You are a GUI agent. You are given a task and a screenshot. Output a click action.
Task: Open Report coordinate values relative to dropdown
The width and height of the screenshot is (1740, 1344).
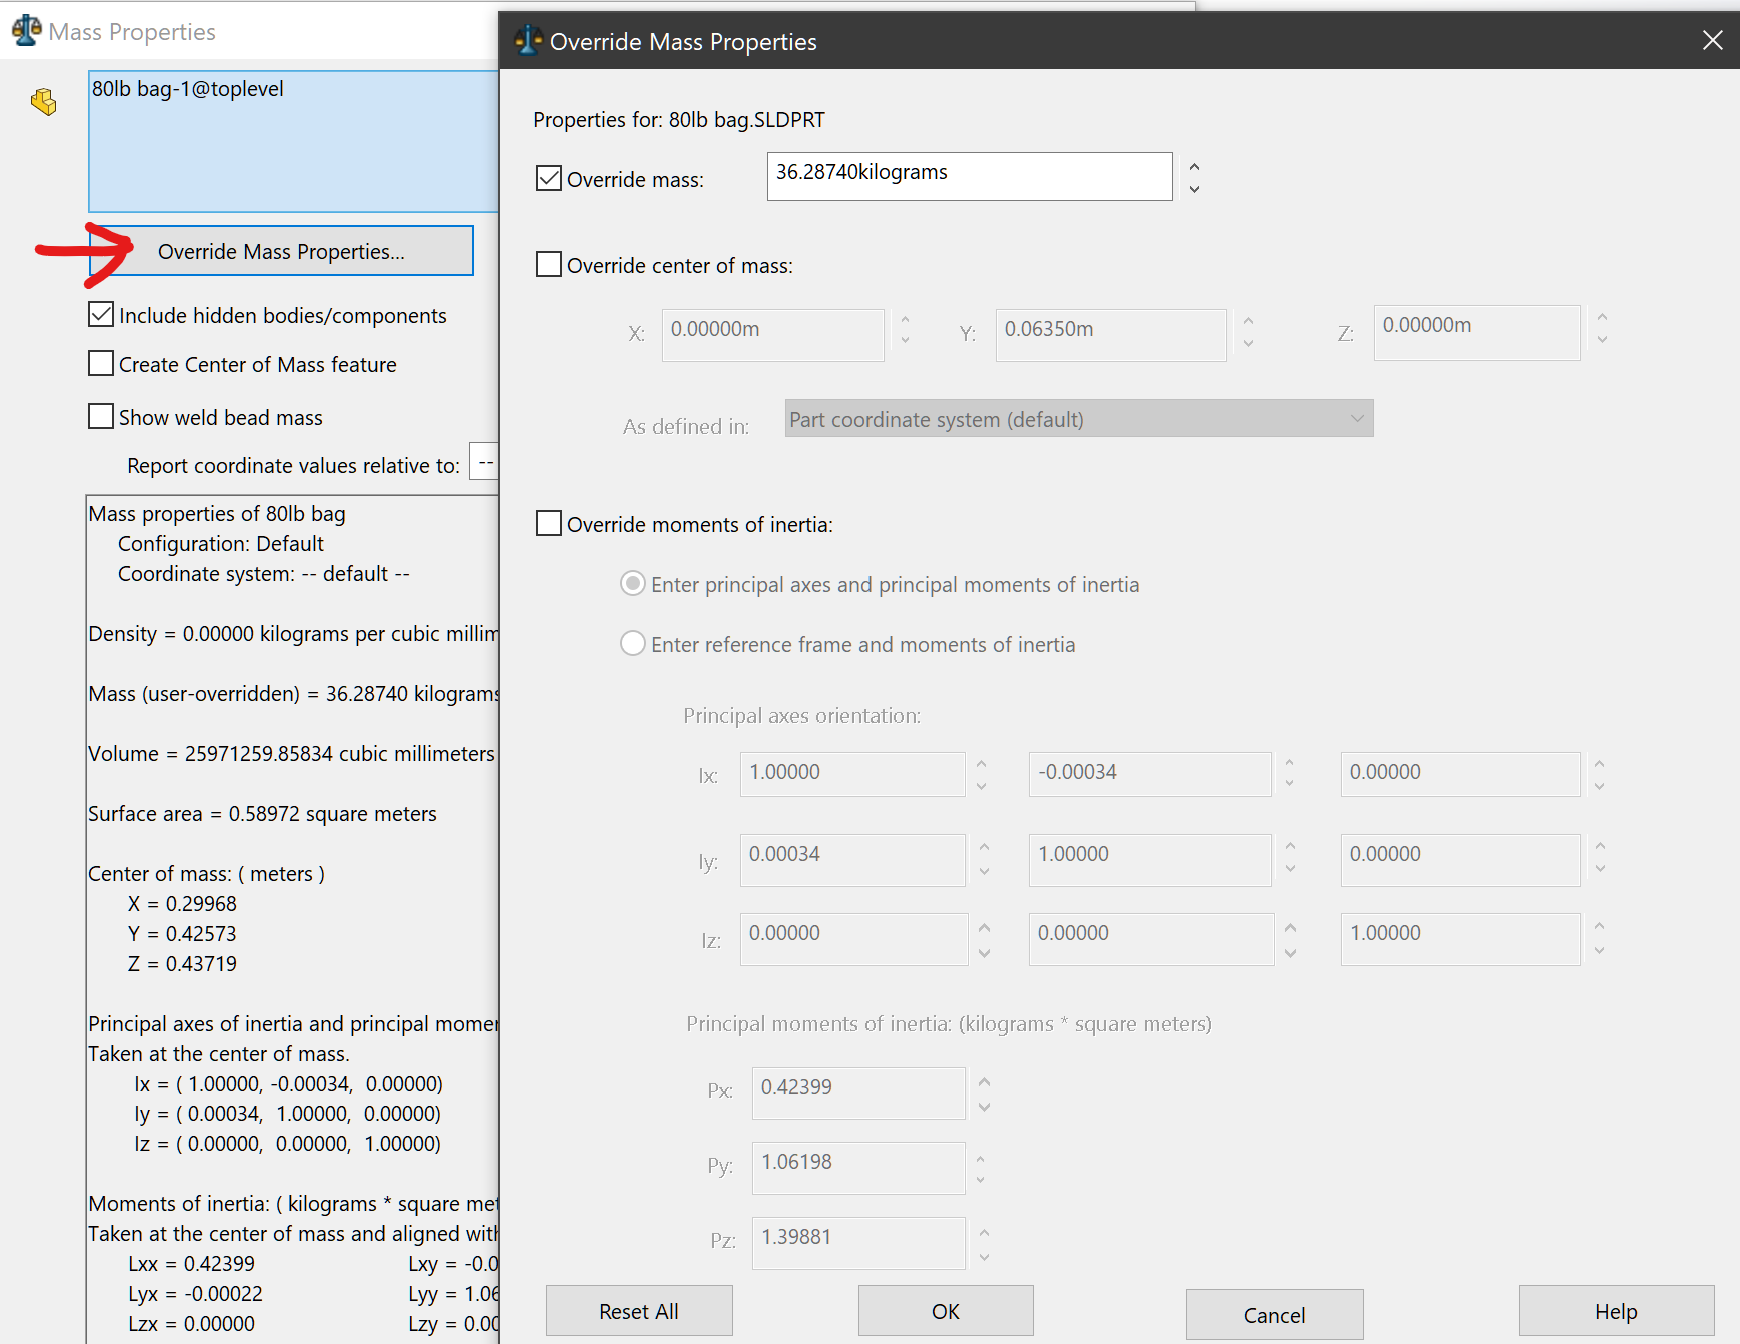click(484, 463)
